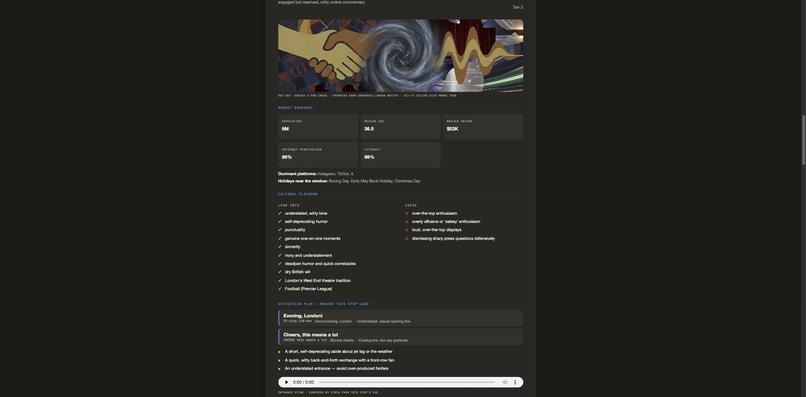Click 'understated, witty tone' list item
This screenshot has width=806, height=397.
(x=306, y=213)
